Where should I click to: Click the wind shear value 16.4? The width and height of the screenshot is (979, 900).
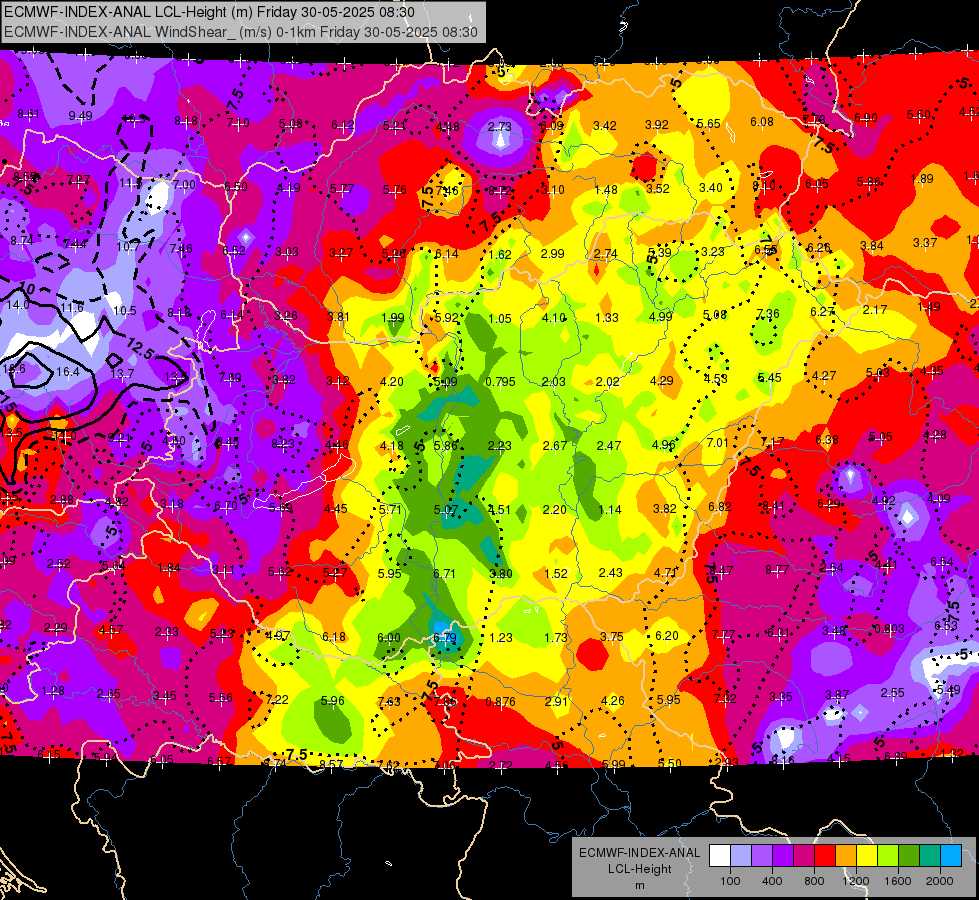coord(67,372)
